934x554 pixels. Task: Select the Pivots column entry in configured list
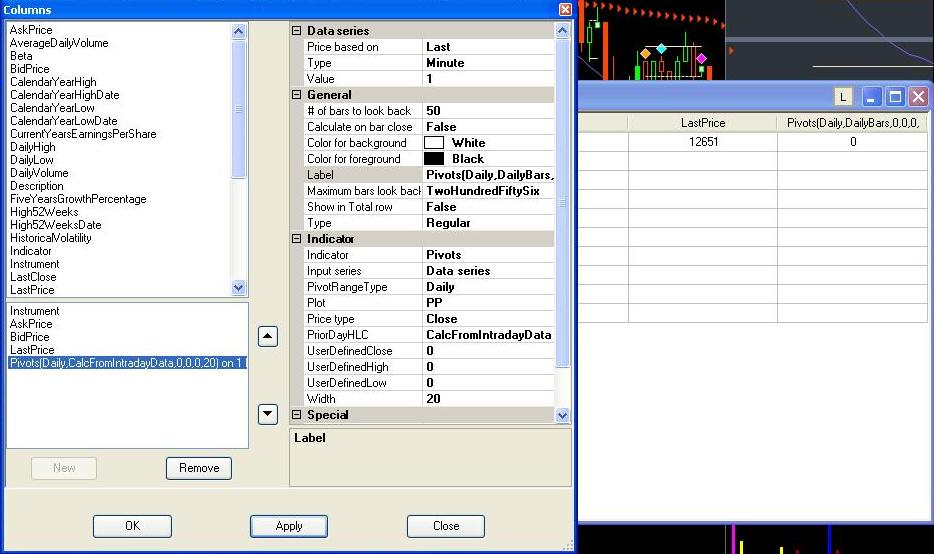coord(127,363)
